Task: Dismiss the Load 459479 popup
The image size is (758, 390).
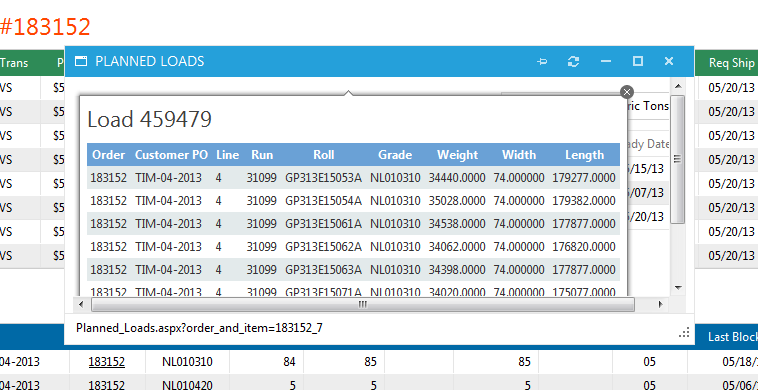Action: (x=627, y=92)
